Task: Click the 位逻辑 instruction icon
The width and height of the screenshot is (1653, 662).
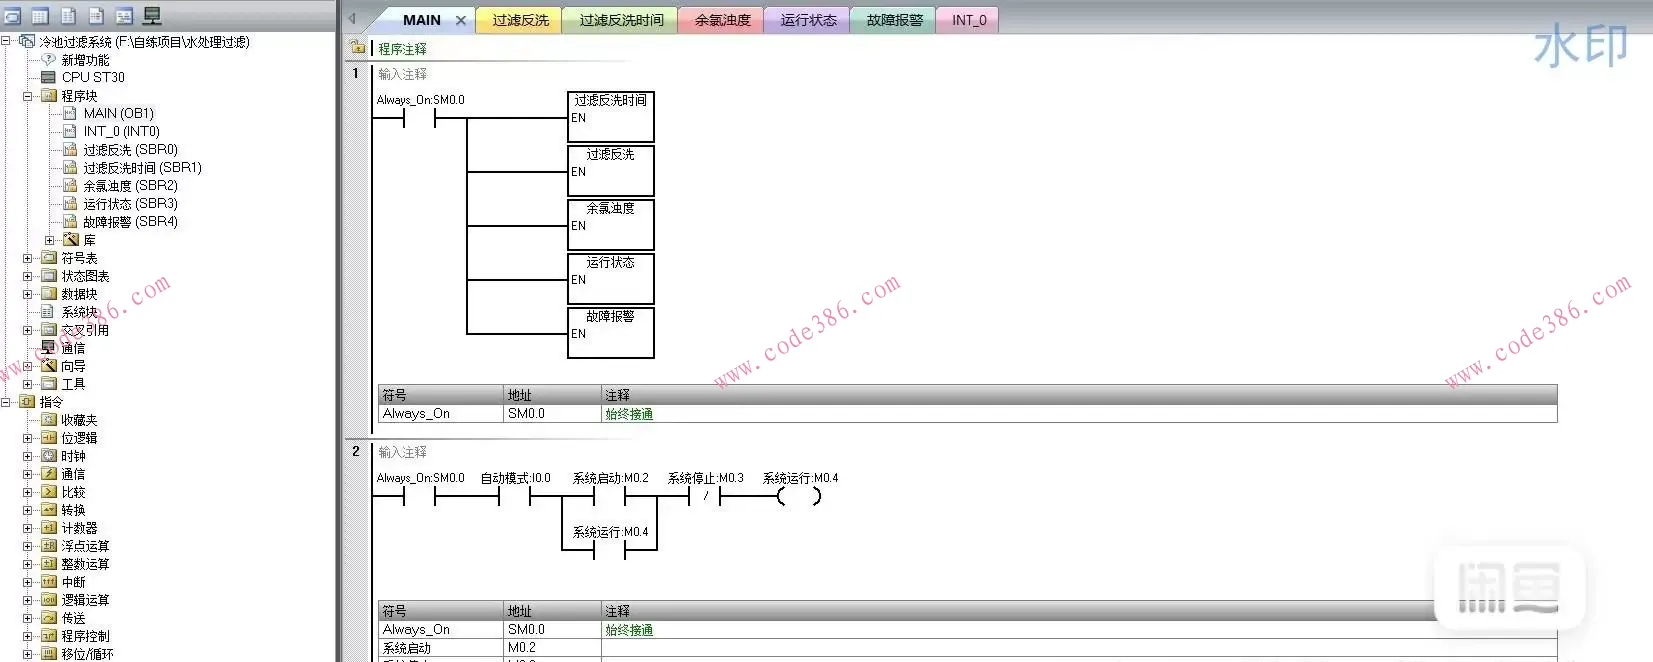Action: click(x=48, y=438)
